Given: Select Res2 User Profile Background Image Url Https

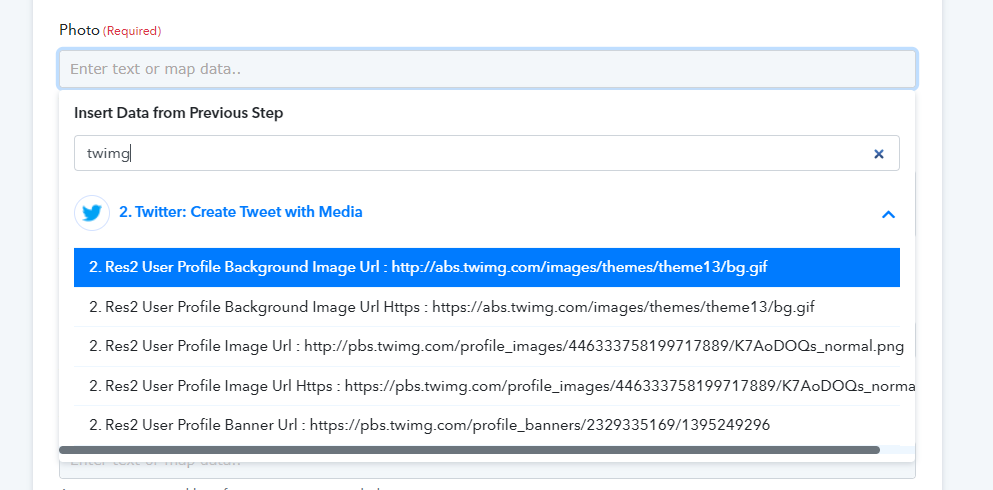Looking at the screenshot, I should point(486,307).
